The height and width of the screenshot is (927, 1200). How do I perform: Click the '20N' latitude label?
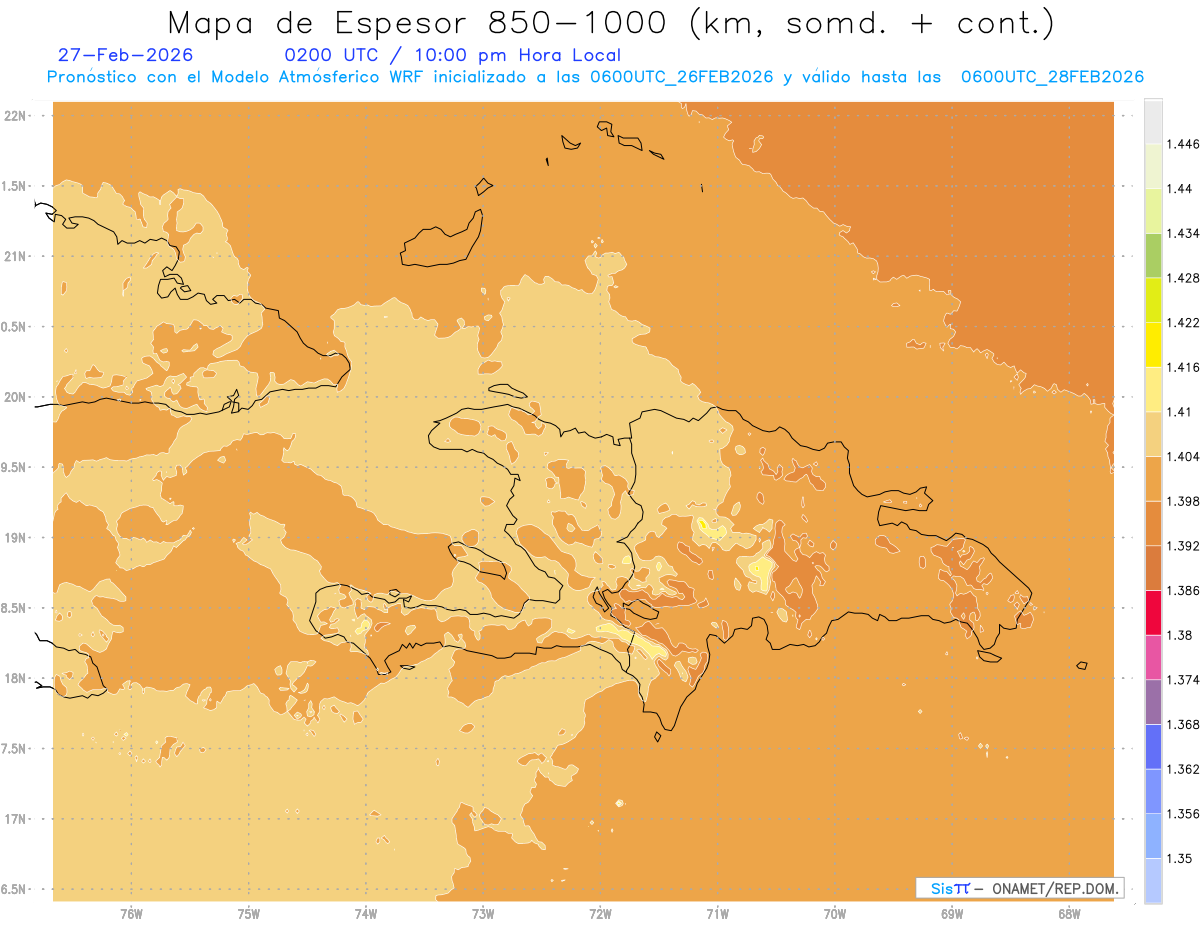coord(16,397)
